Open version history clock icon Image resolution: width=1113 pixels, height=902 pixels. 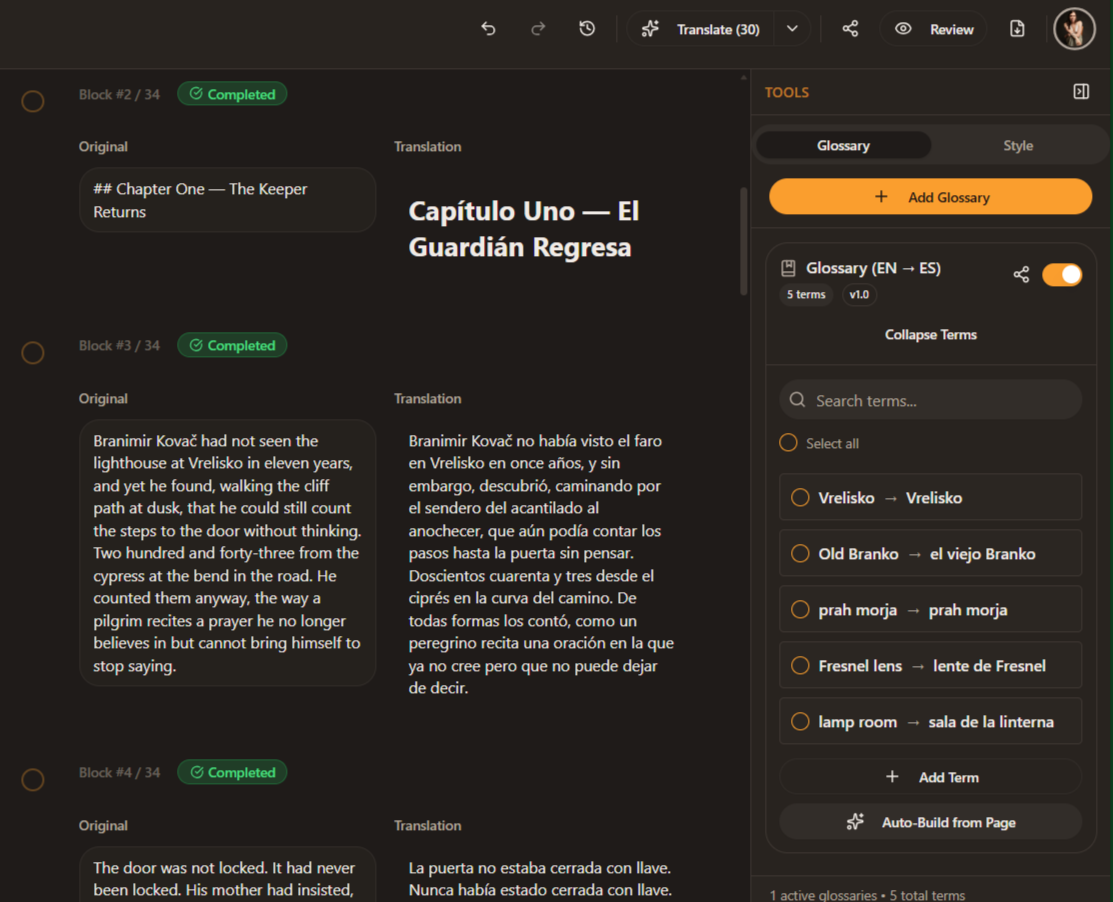(587, 29)
